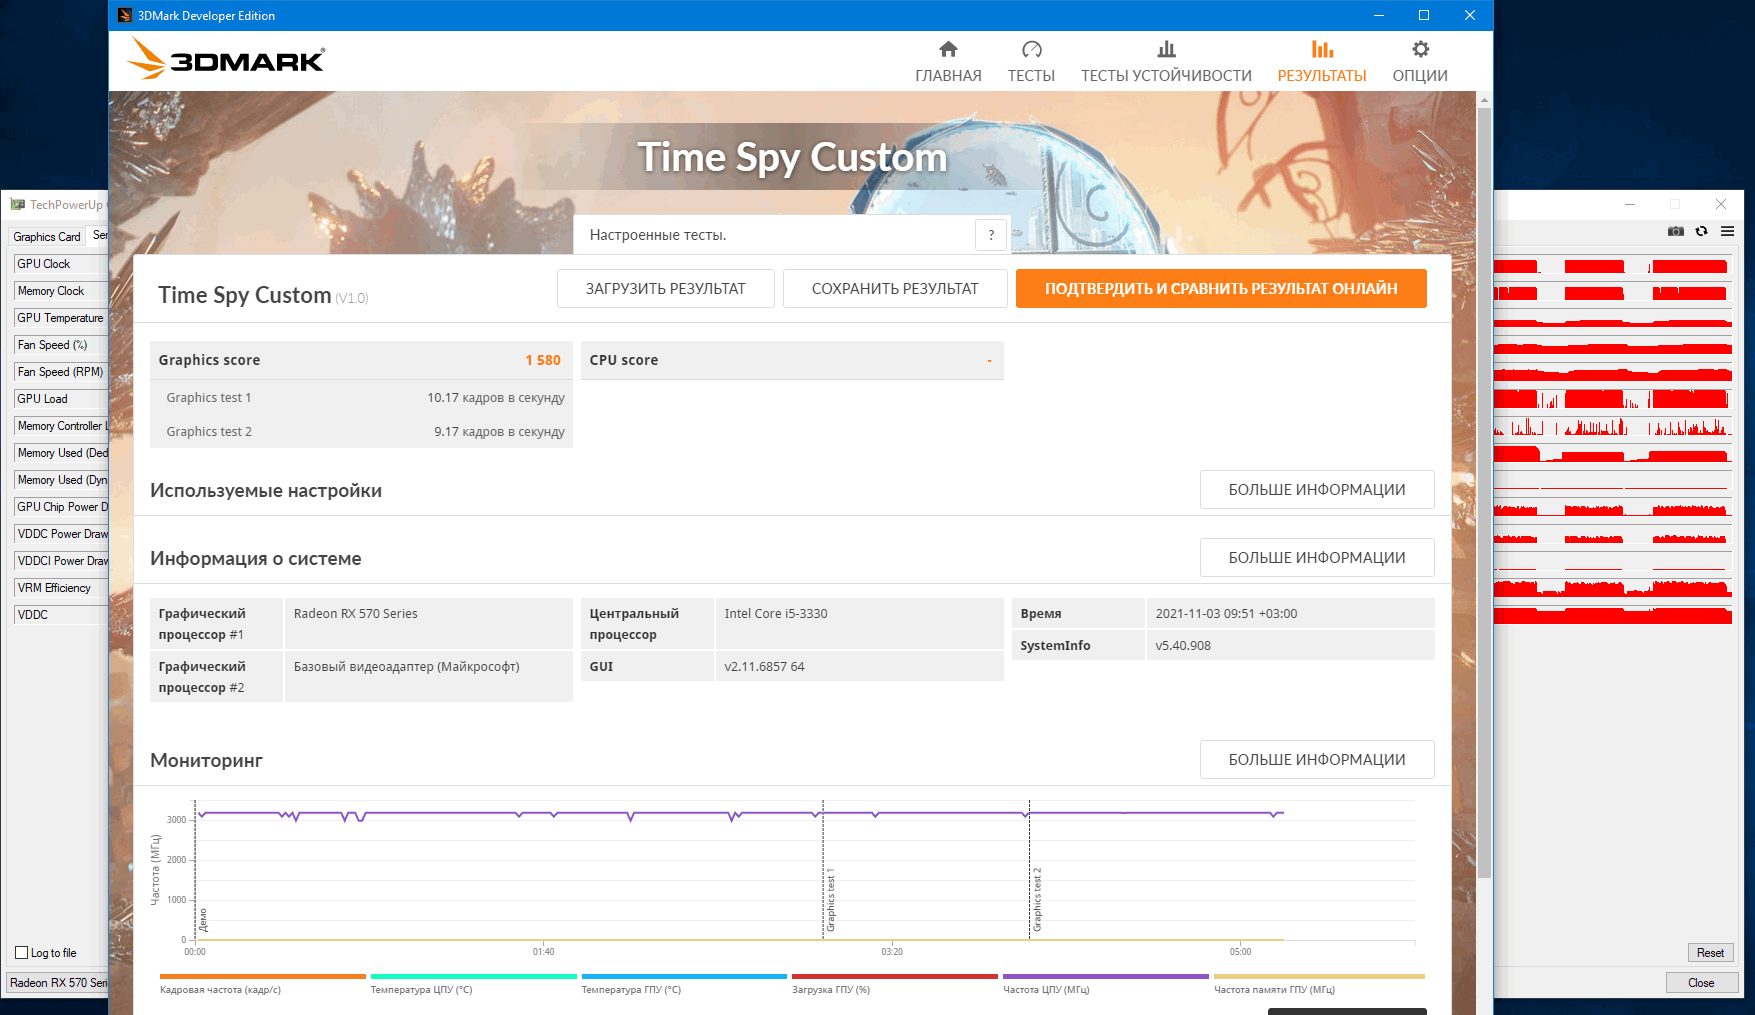1755x1015 pixels.
Task: Enable Log to file checkbox in GPU-Z
Action: 22,953
